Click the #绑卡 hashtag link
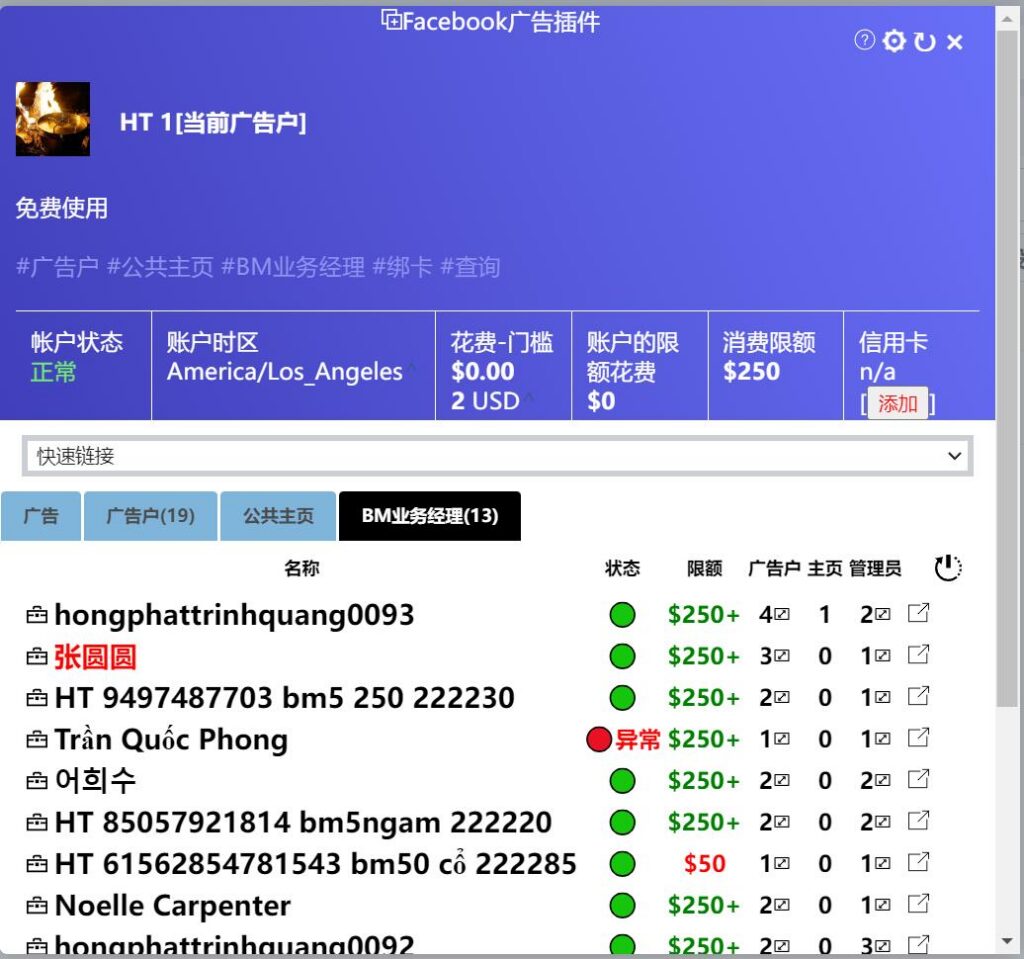This screenshot has width=1024, height=959. [x=402, y=267]
